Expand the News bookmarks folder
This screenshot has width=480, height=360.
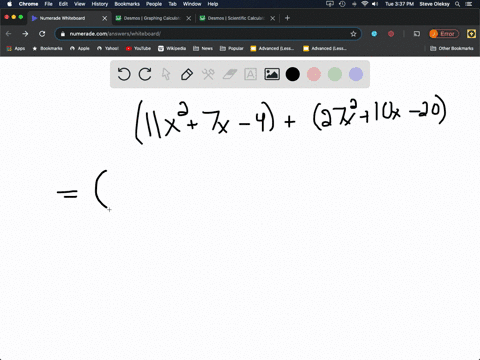point(203,48)
